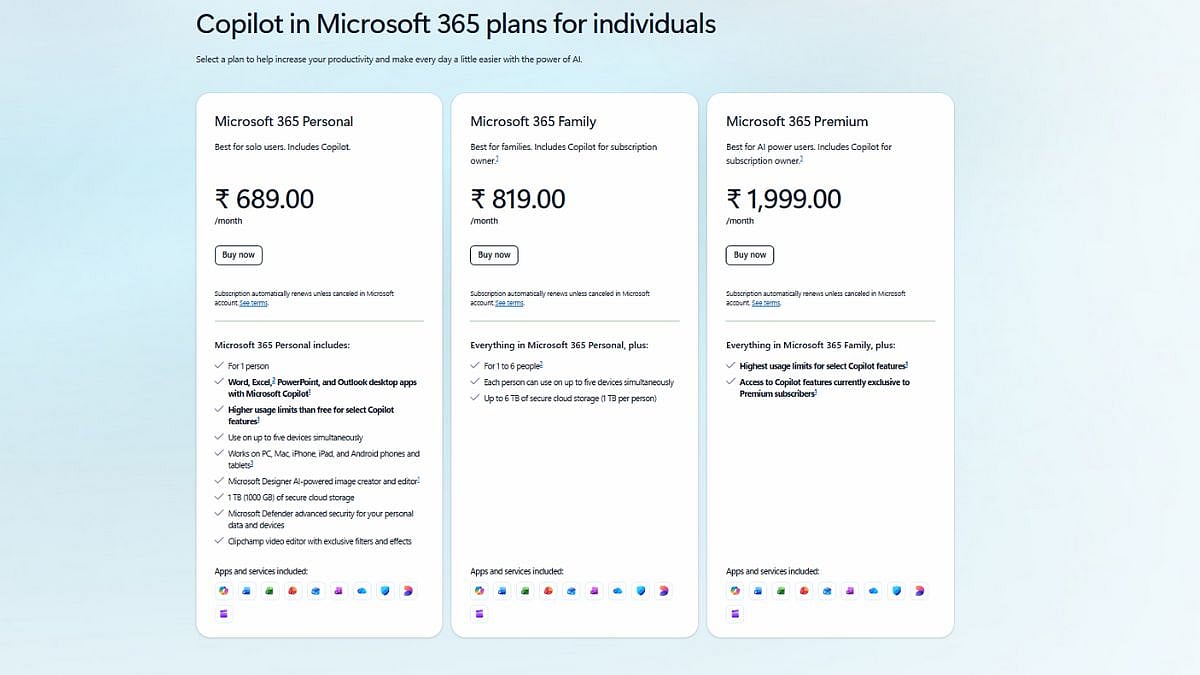Click the Microsoft Copilot icon under Personal plan
The width and height of the screenshot is (1200, 675).
tap(223, 590)
